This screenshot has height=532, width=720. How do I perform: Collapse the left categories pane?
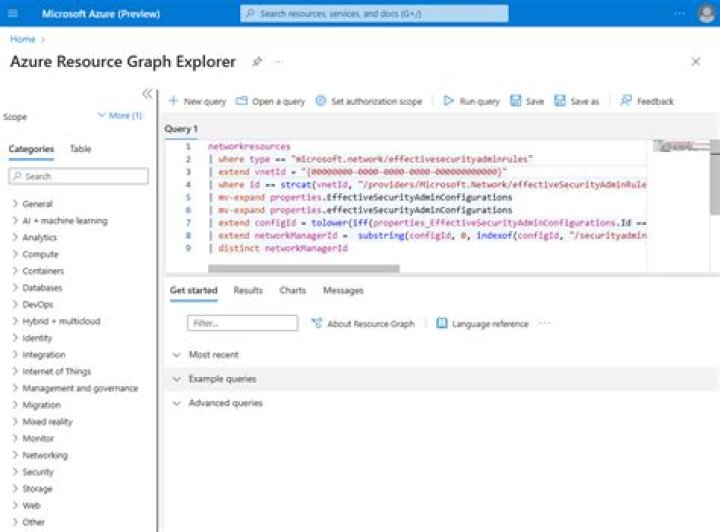point(147,94)
